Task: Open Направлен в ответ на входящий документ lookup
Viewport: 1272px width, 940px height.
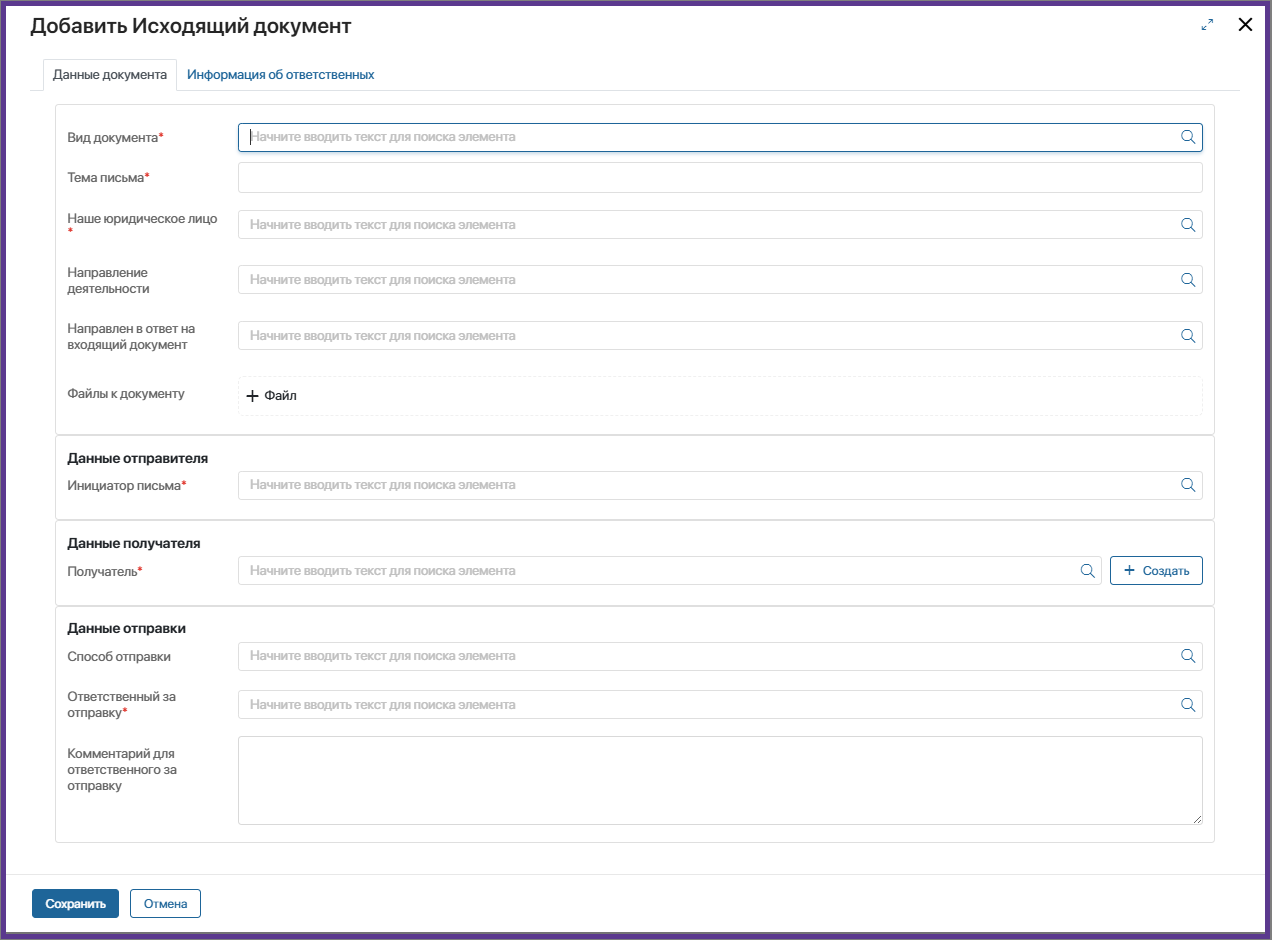Action: coord(700,336)
